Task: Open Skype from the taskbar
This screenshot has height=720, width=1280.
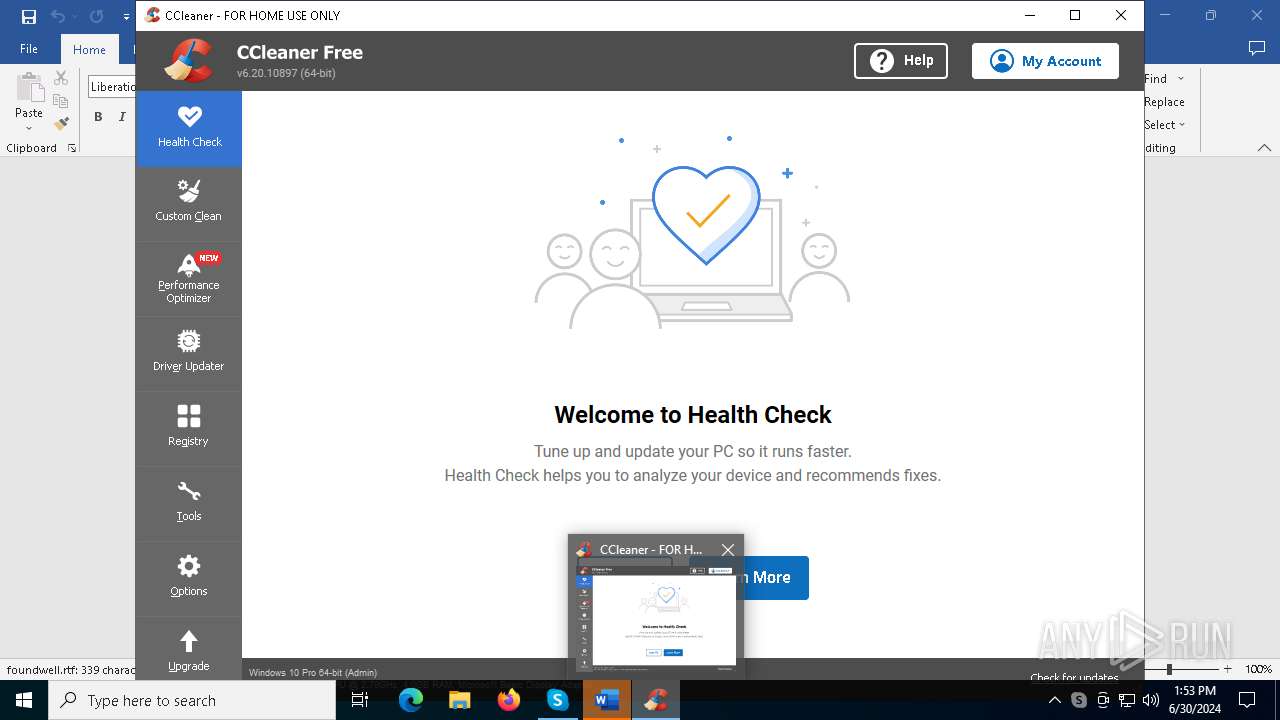Action: [557, 700]
